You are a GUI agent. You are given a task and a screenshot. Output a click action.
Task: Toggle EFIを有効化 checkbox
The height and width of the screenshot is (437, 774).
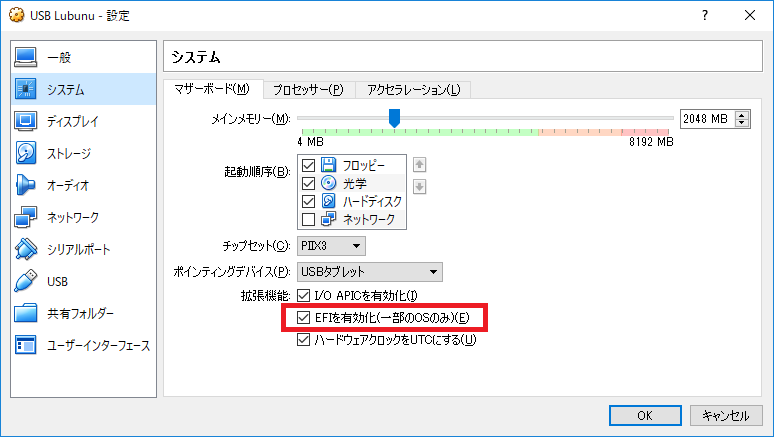[x=303, y=318]
